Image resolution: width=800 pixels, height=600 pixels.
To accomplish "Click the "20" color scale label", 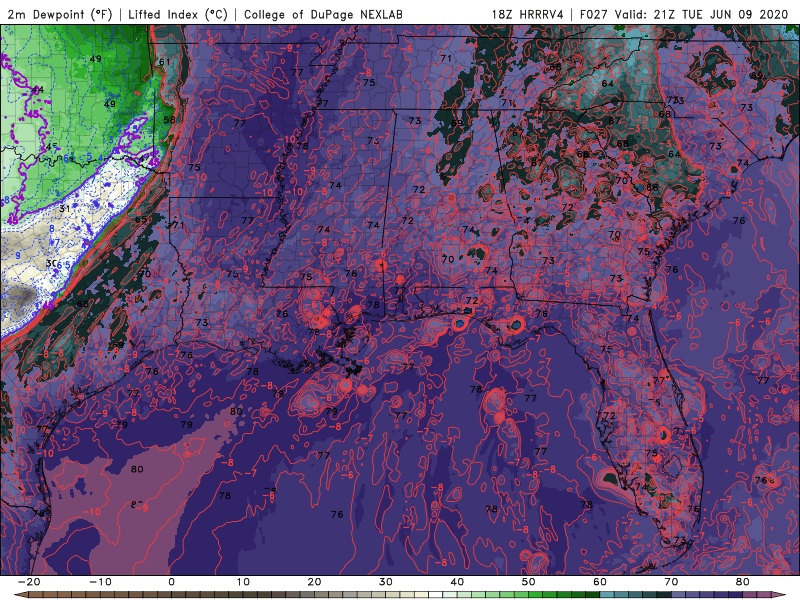I will pyautogui.click(x=314, y=582).
